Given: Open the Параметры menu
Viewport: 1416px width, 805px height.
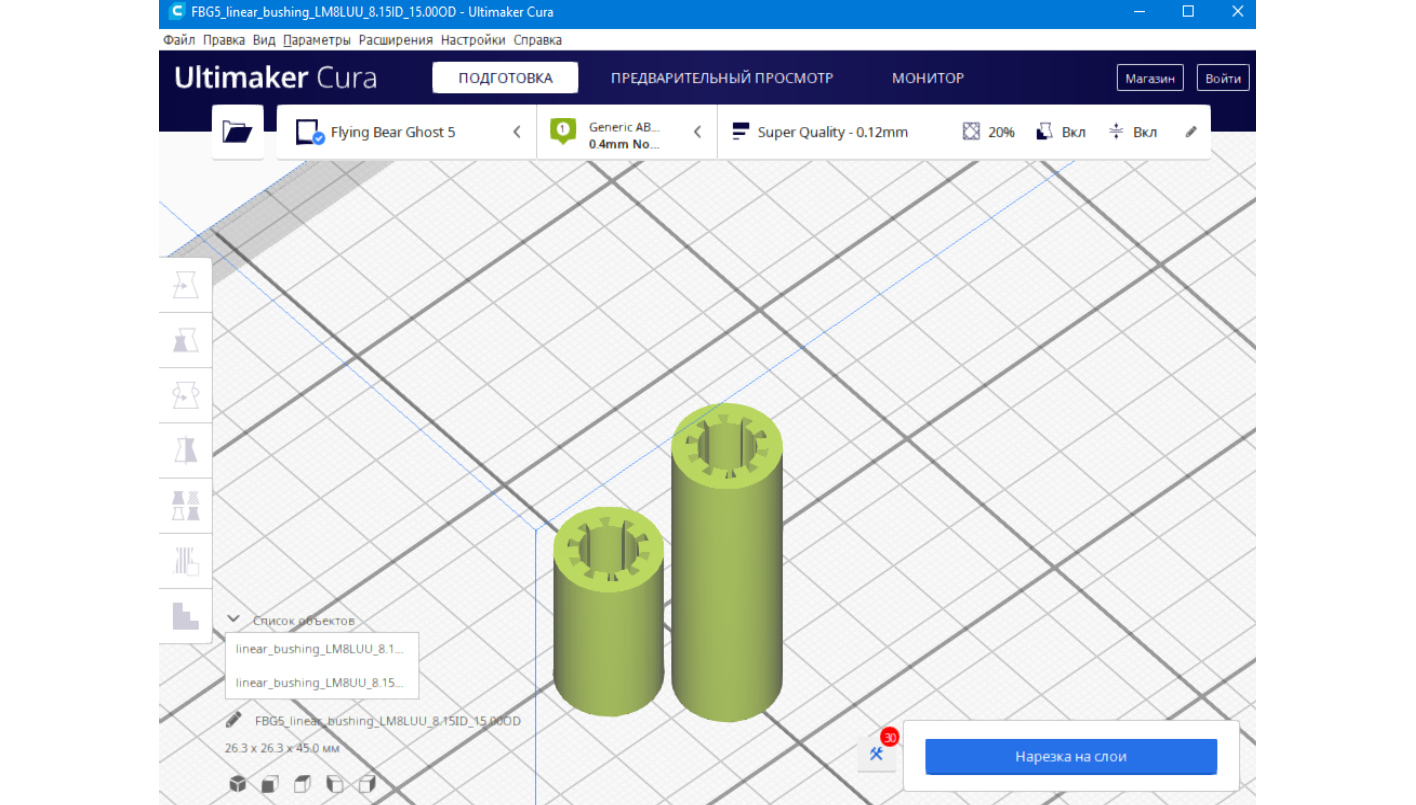Looking at the screenshot, I should pyautogui.click(x=317, y=40).
